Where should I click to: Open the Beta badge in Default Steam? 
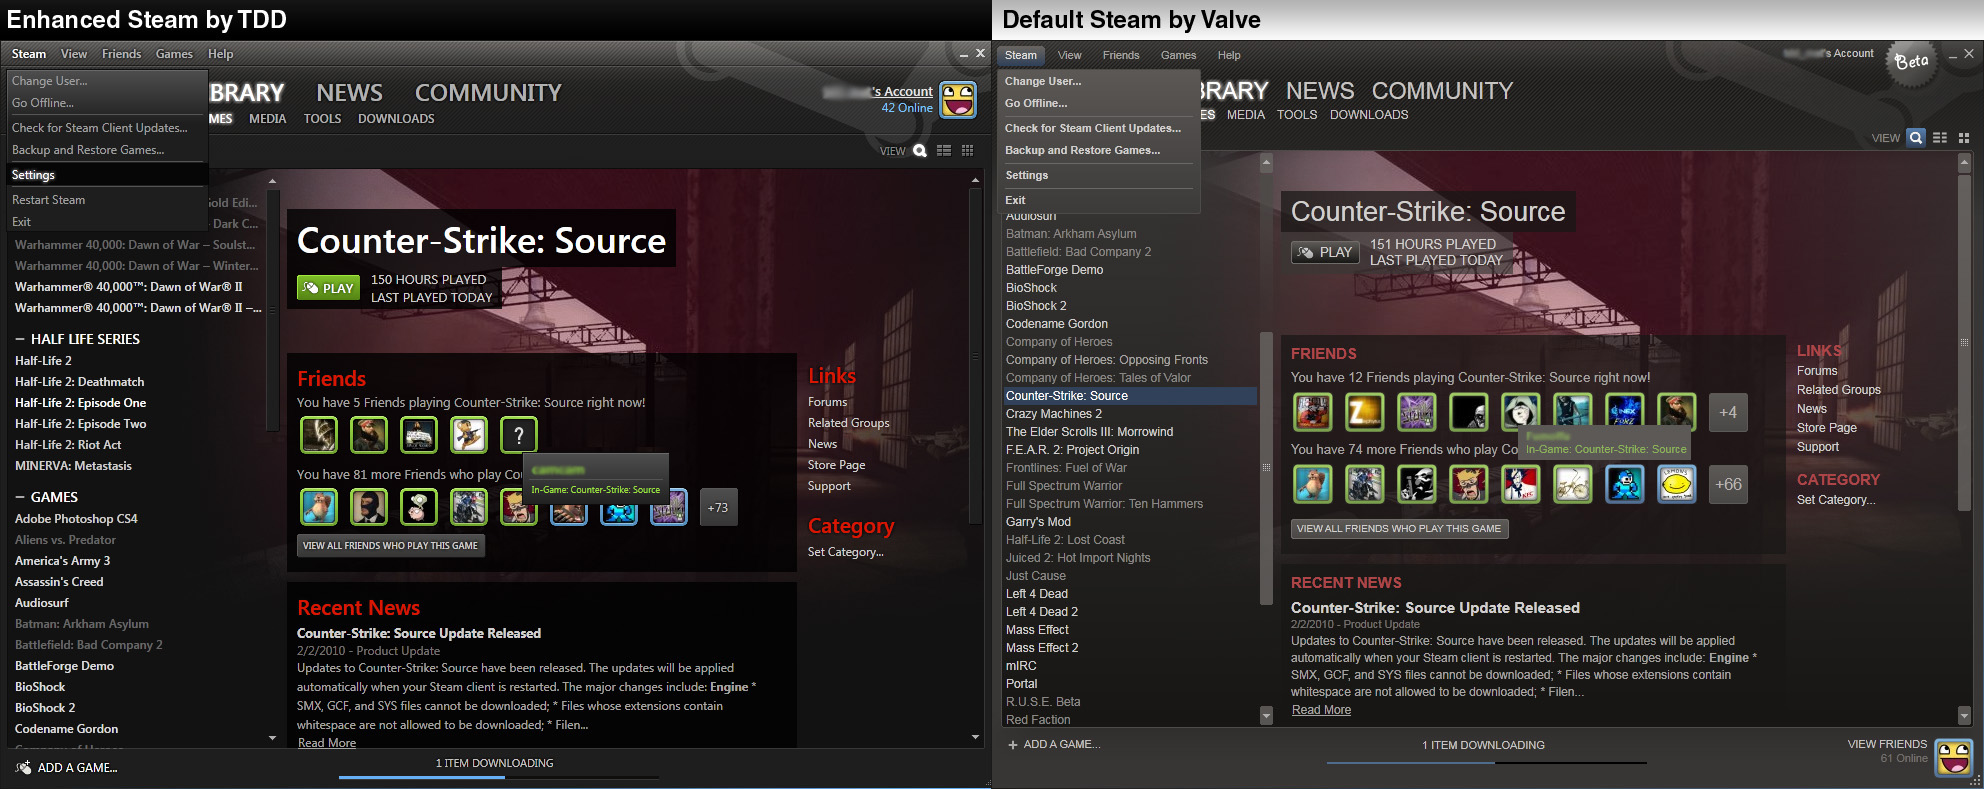coord(1911,62)
